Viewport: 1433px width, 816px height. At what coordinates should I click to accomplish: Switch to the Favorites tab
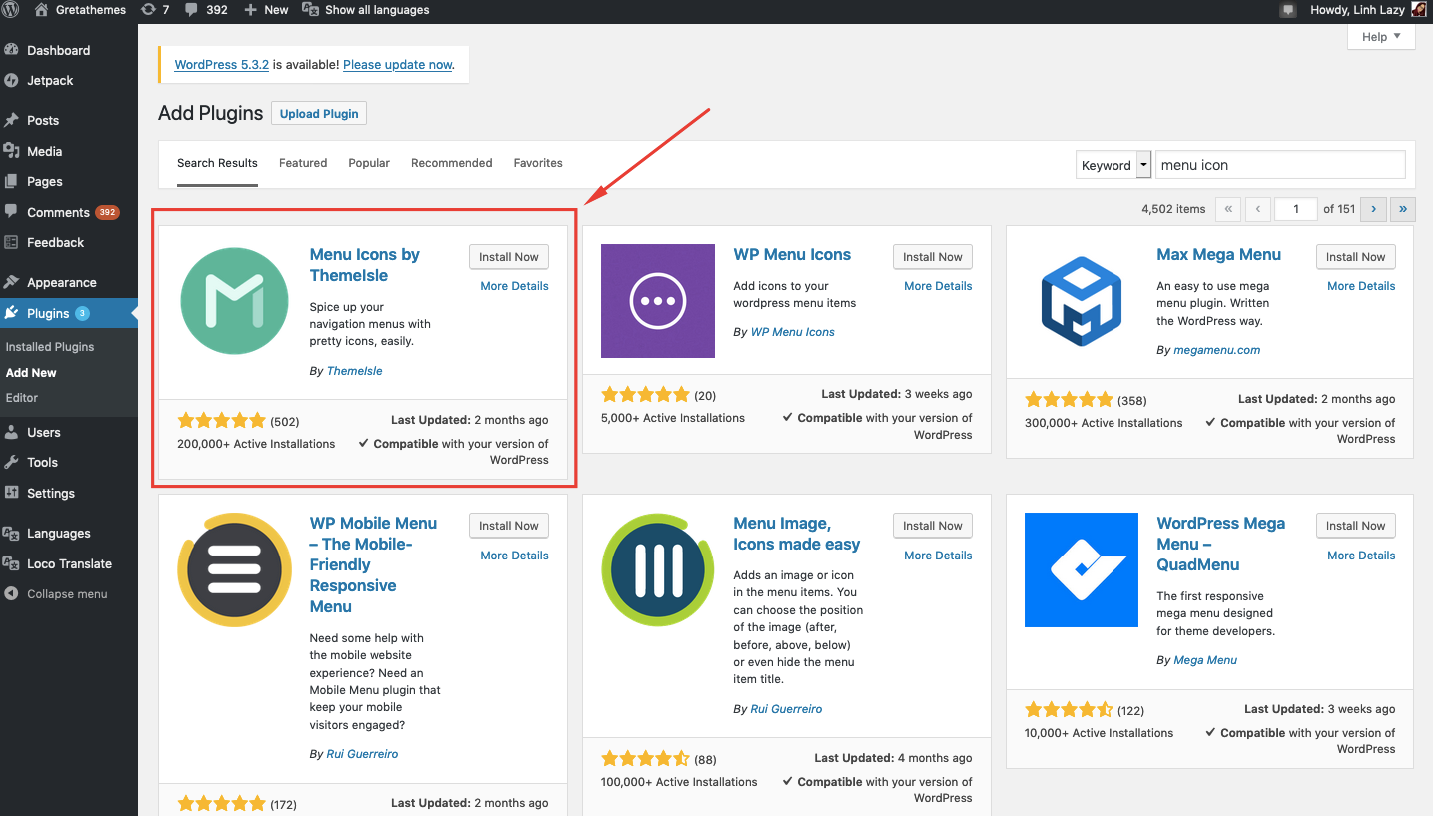pos(538,163)
